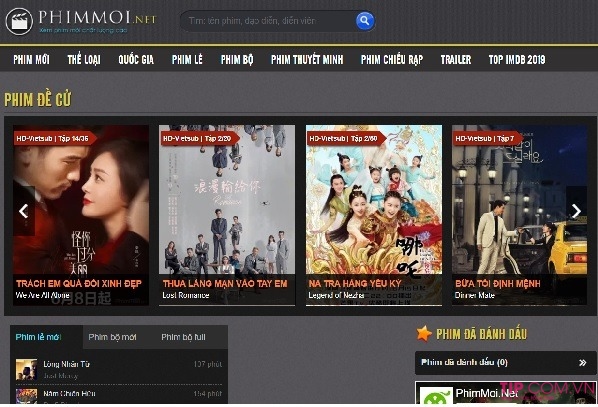Click the Lòng Nhân Từ small thumbnail

click(26, 369)
